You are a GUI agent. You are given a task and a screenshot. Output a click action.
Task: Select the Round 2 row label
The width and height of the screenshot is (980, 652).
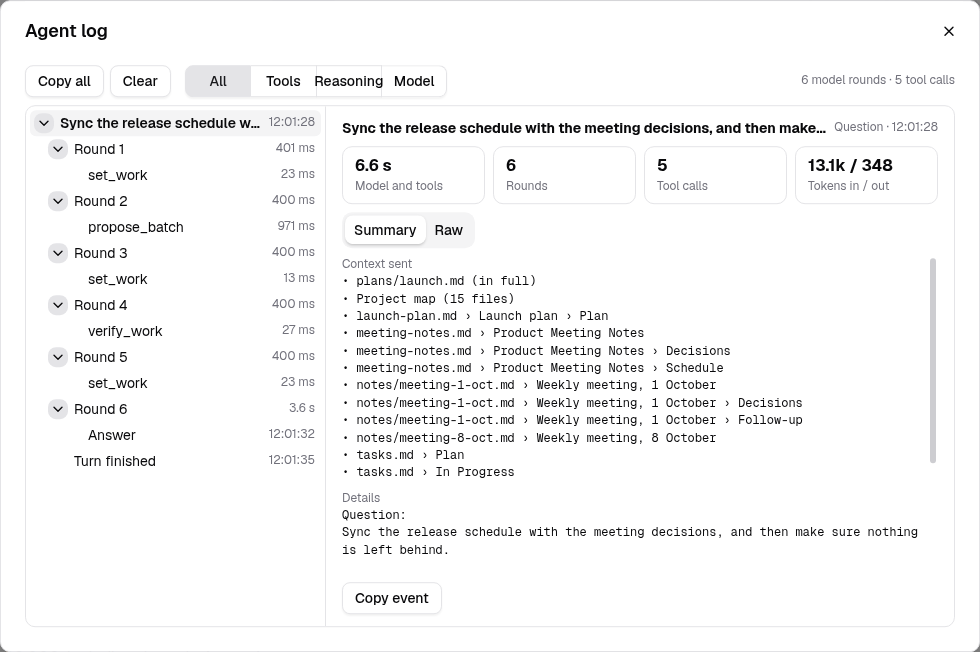coord(100,201)
